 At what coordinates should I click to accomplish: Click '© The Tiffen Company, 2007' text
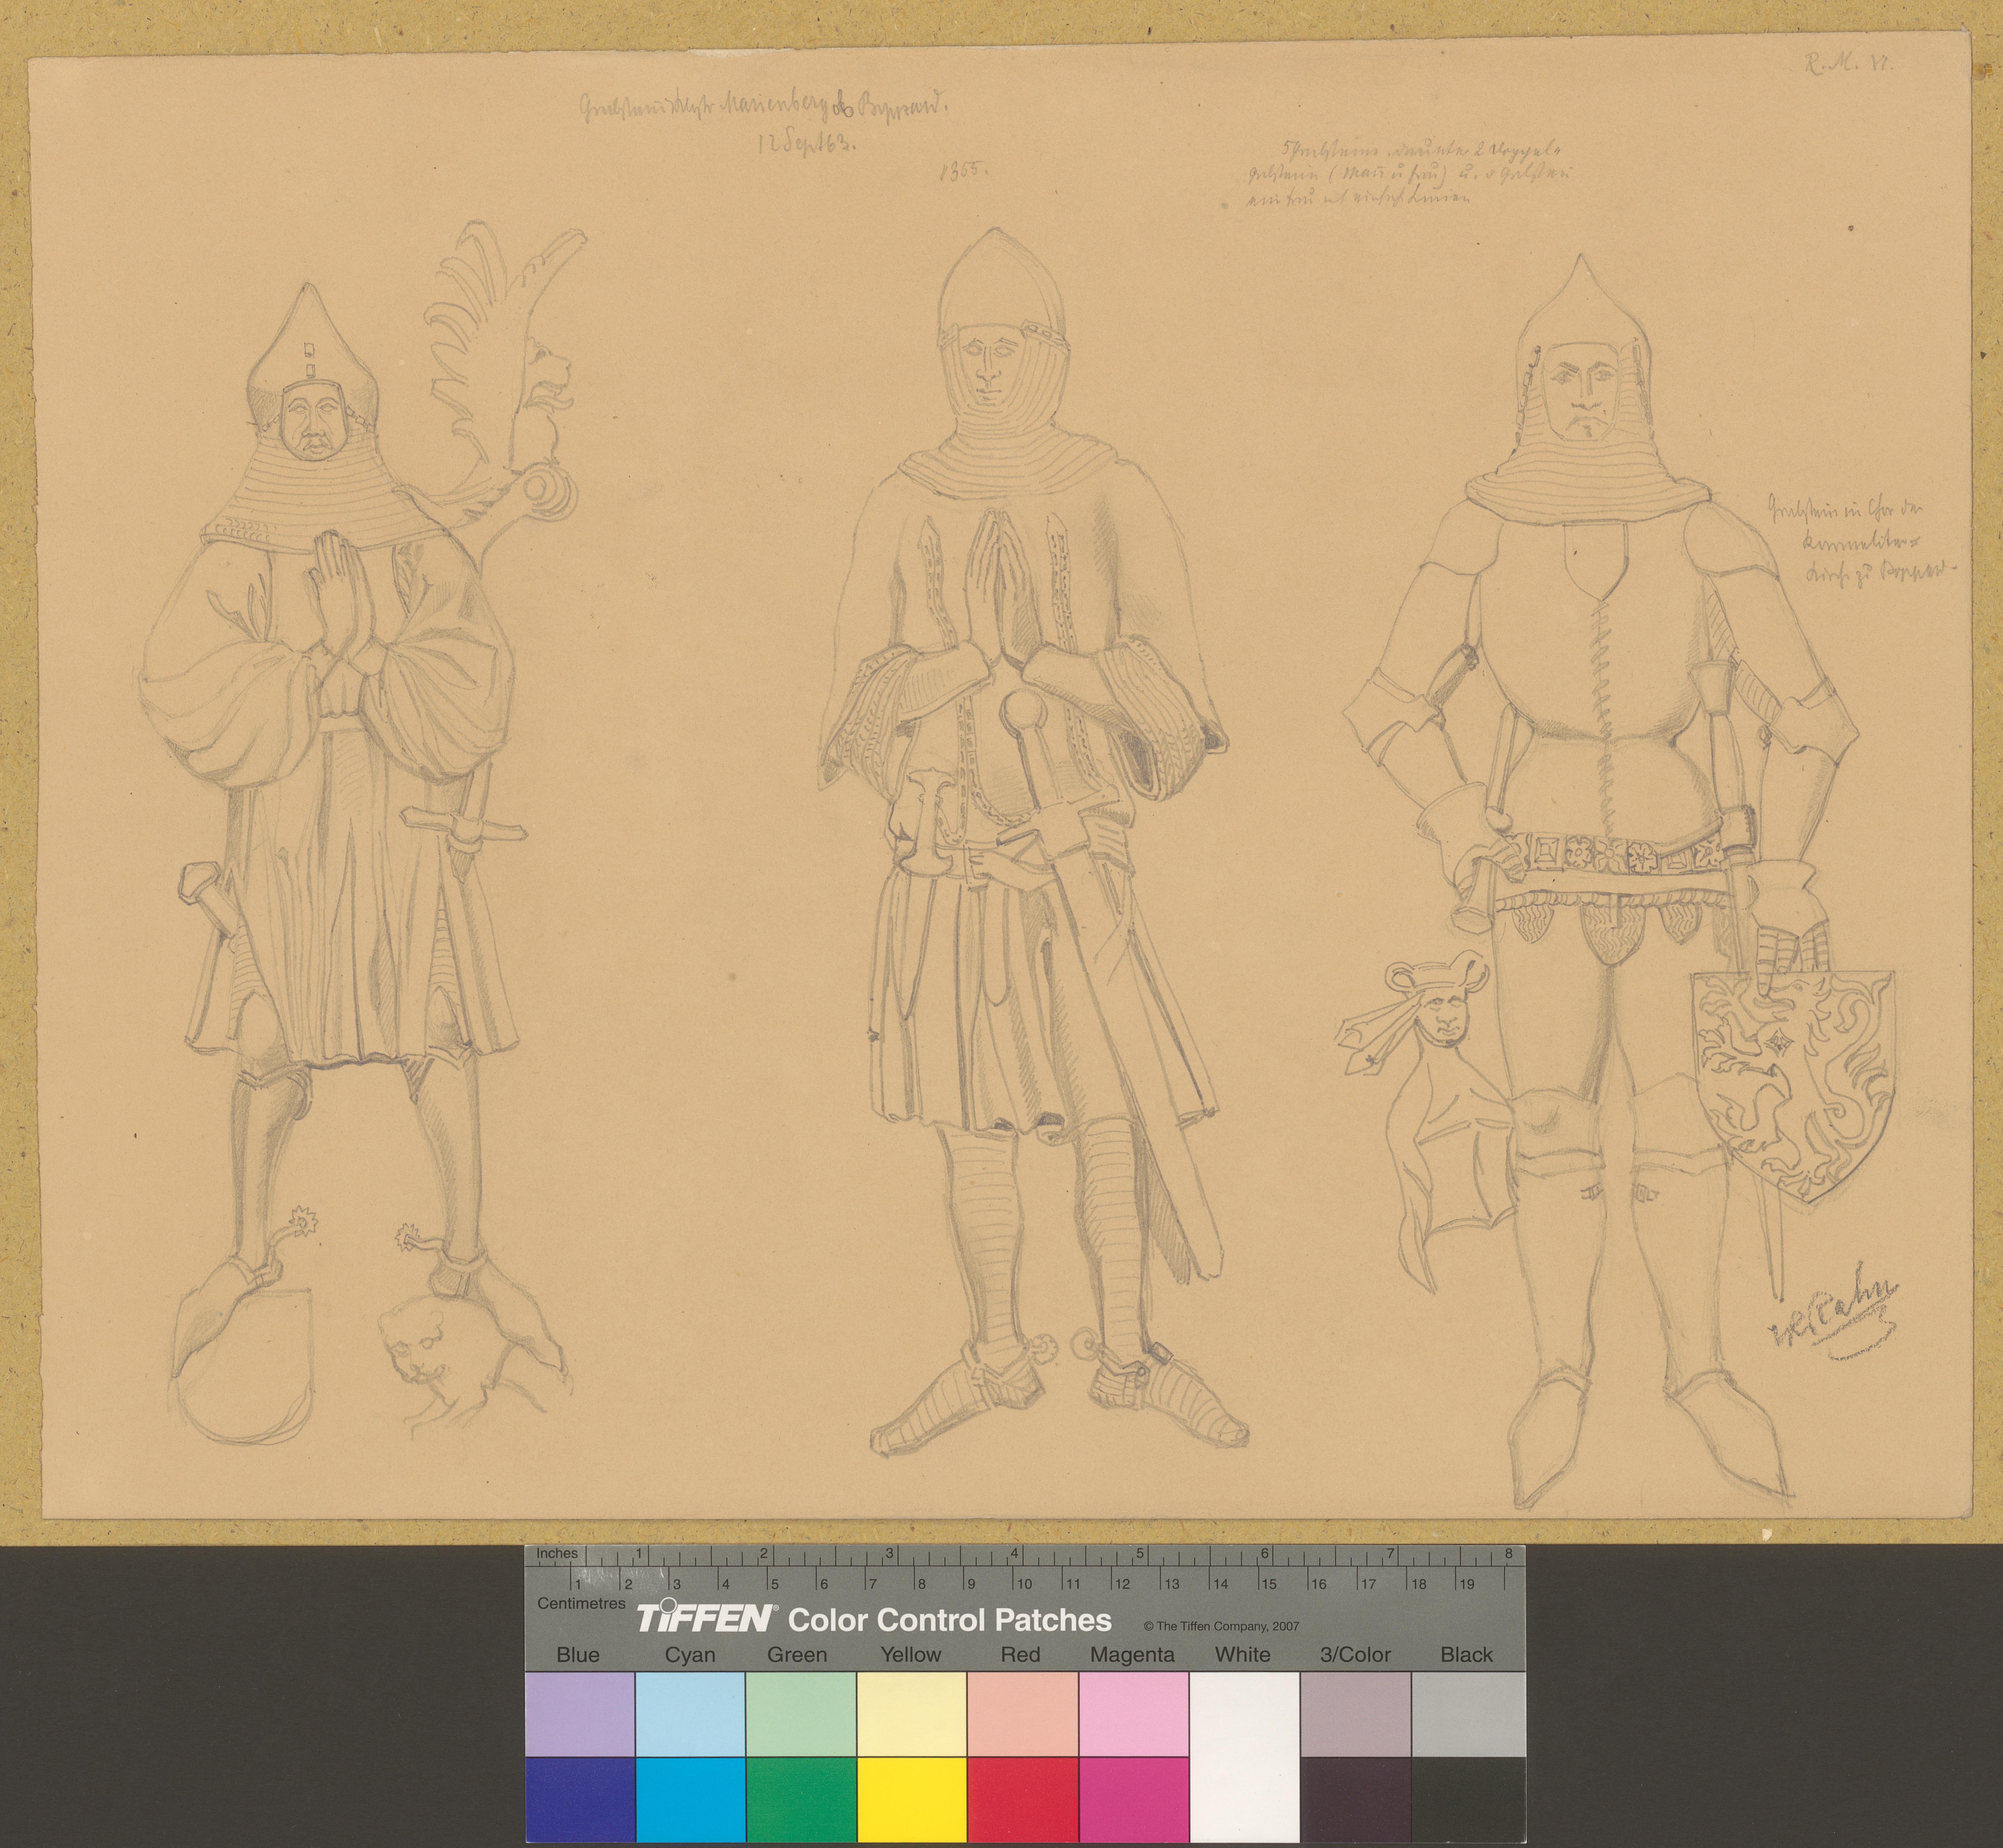pos(1221,1626)
